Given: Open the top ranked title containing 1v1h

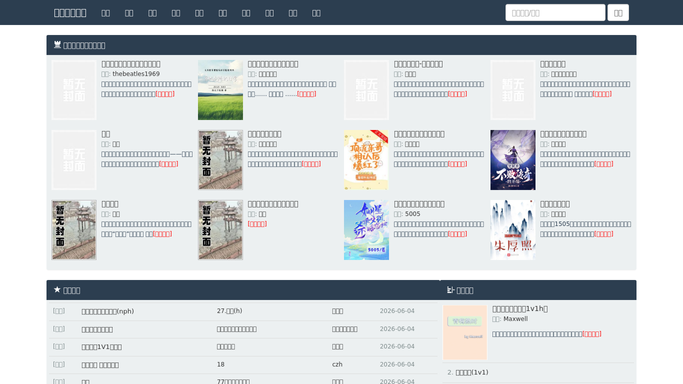Looking at the screenshot, I should 520,309.
